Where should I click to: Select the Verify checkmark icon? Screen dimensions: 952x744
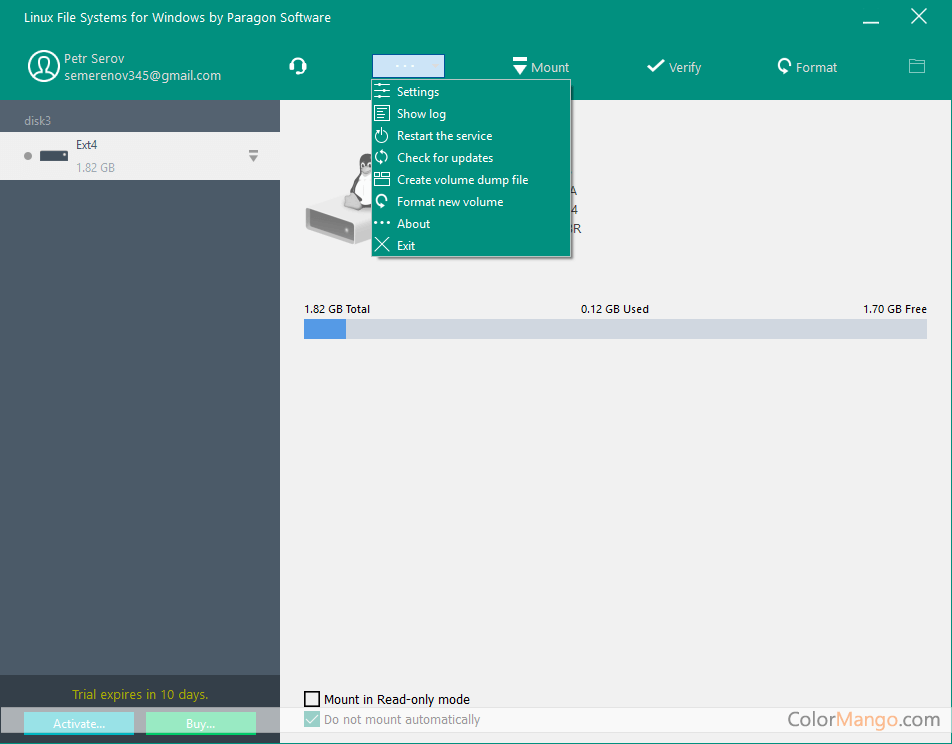point(673,66)
